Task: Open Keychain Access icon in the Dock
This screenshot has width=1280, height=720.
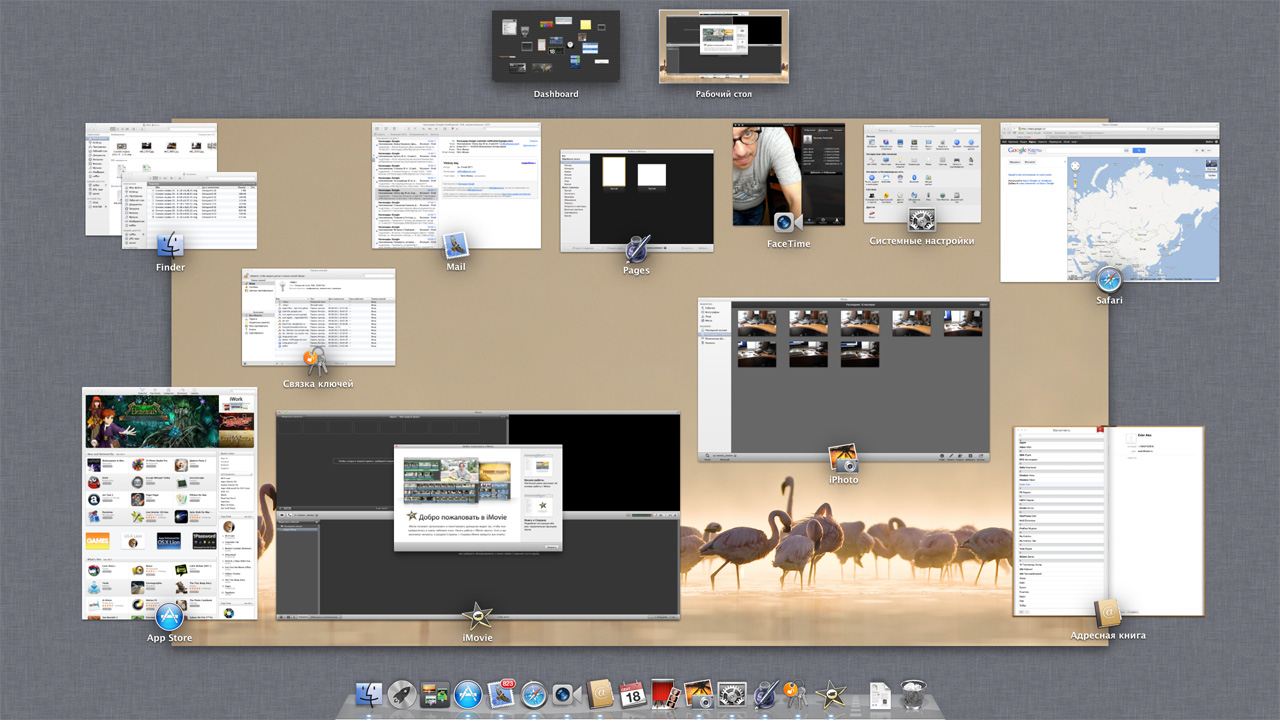Action: coord(797,695)
